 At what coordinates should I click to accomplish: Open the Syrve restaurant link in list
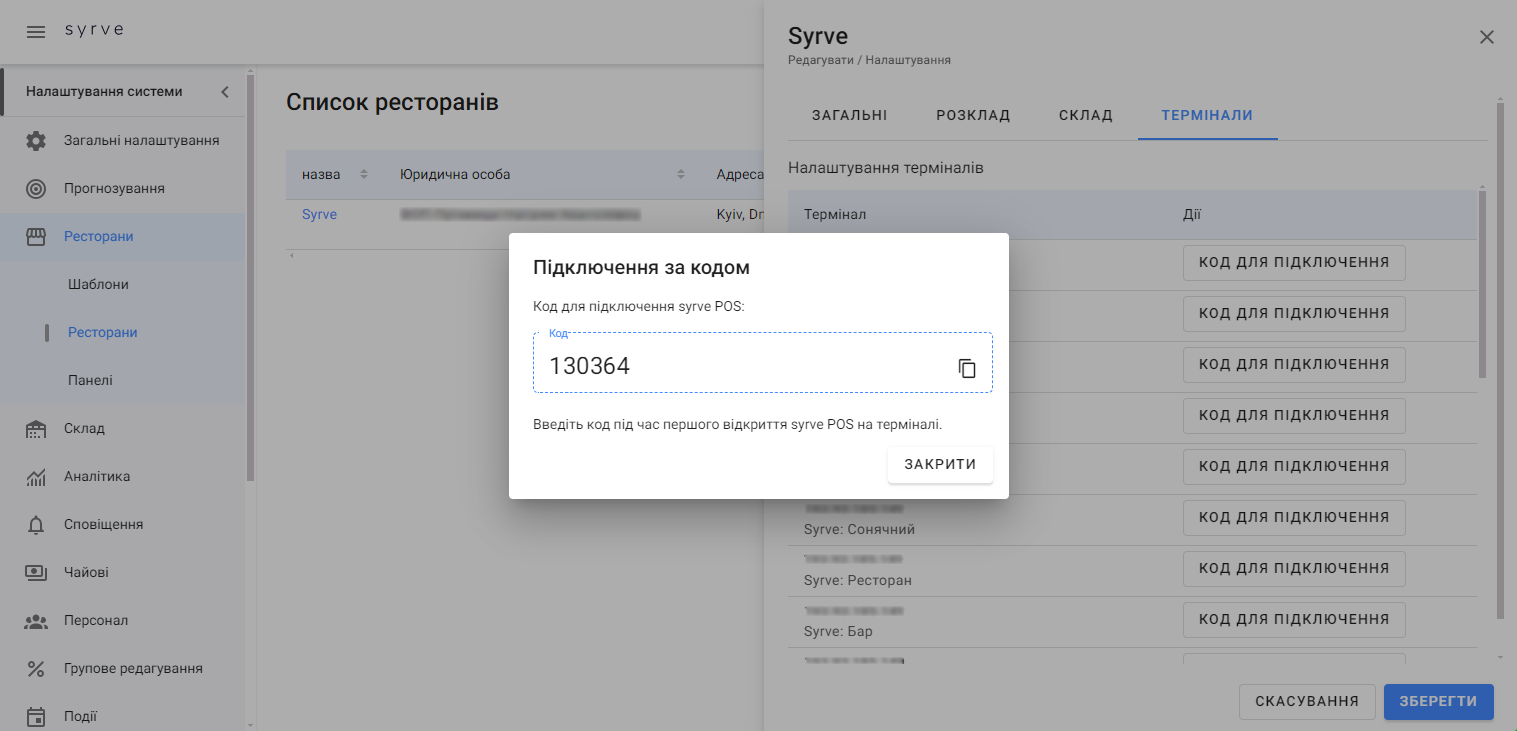click(x=319, y=215)
